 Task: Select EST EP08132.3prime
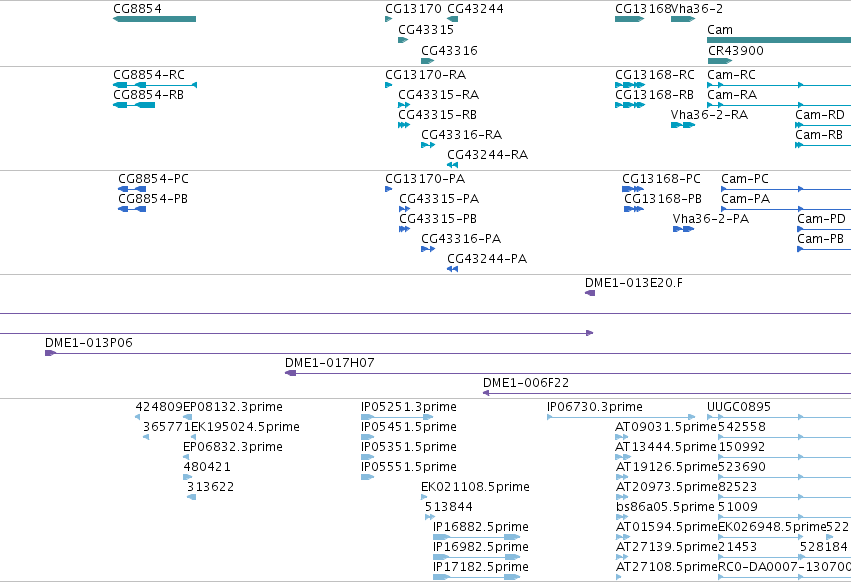pos(233,407)
